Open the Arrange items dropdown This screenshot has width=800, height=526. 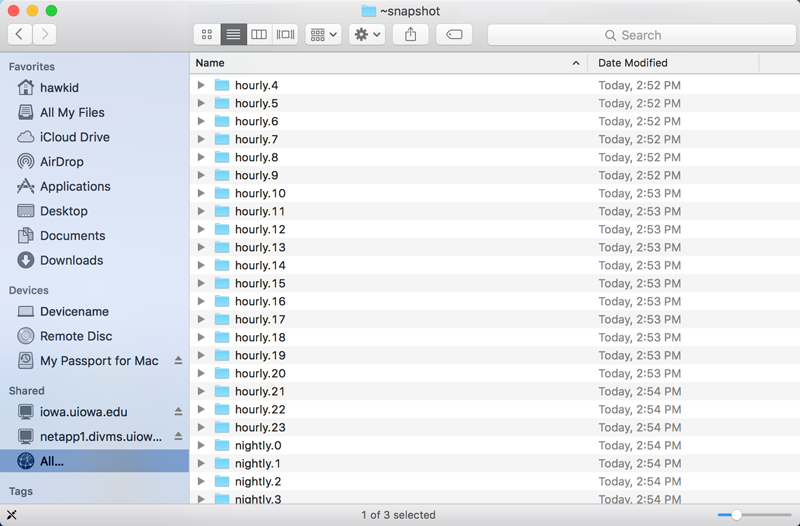point(324,34)
